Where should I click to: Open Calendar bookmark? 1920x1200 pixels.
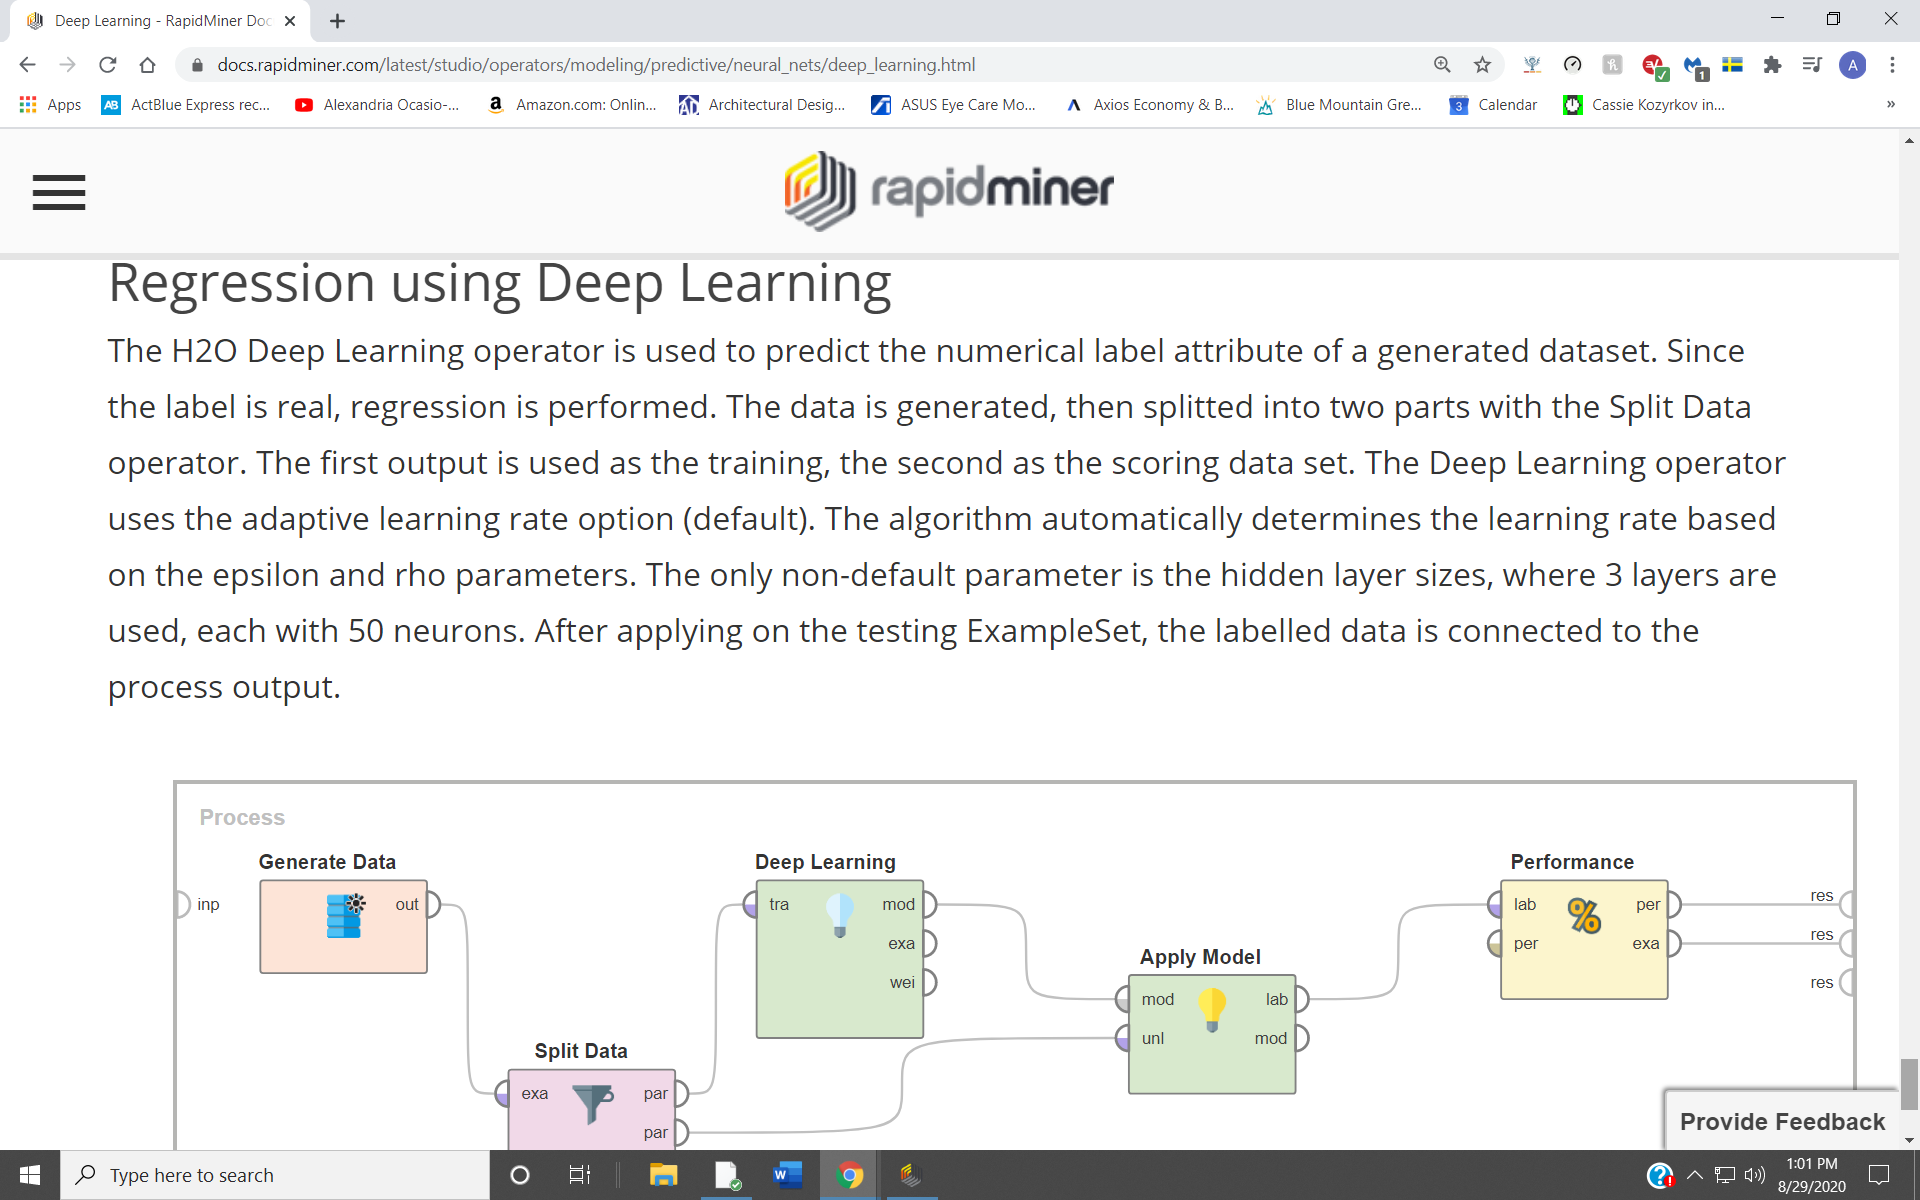[x=1494, y=105]
